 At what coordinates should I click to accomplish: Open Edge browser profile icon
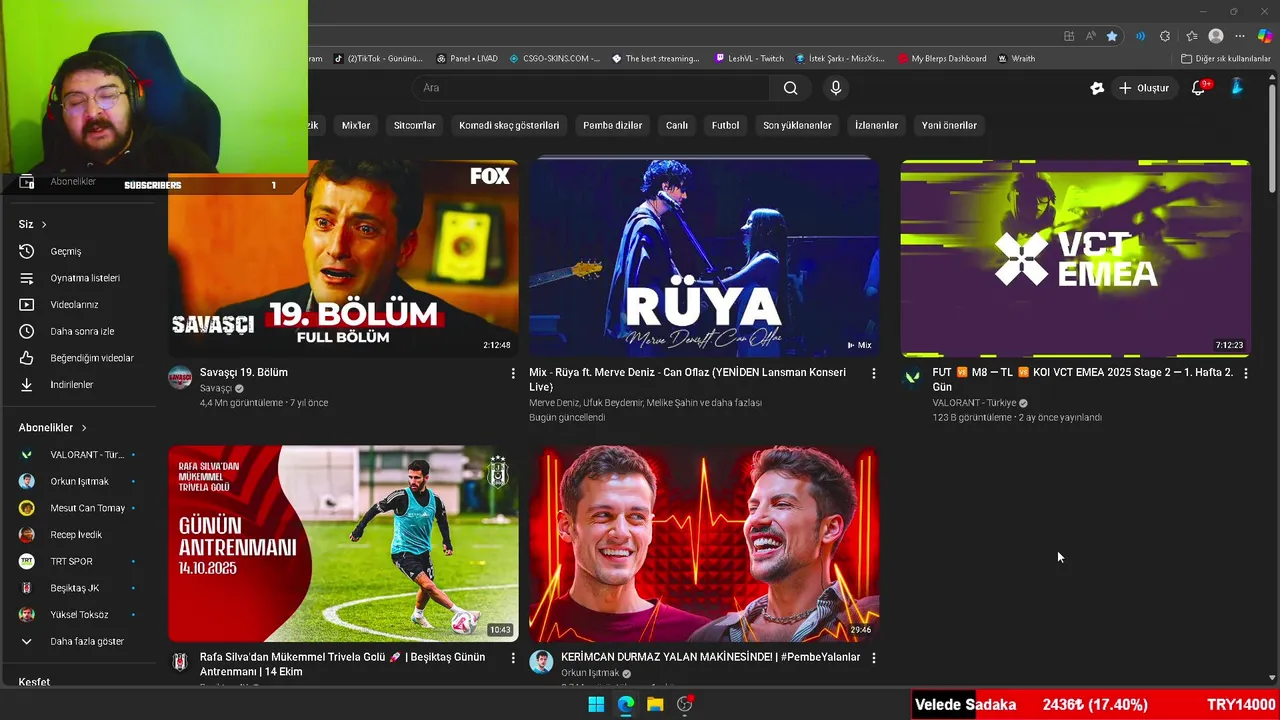pyautogui.click(x=1216, y=36)
